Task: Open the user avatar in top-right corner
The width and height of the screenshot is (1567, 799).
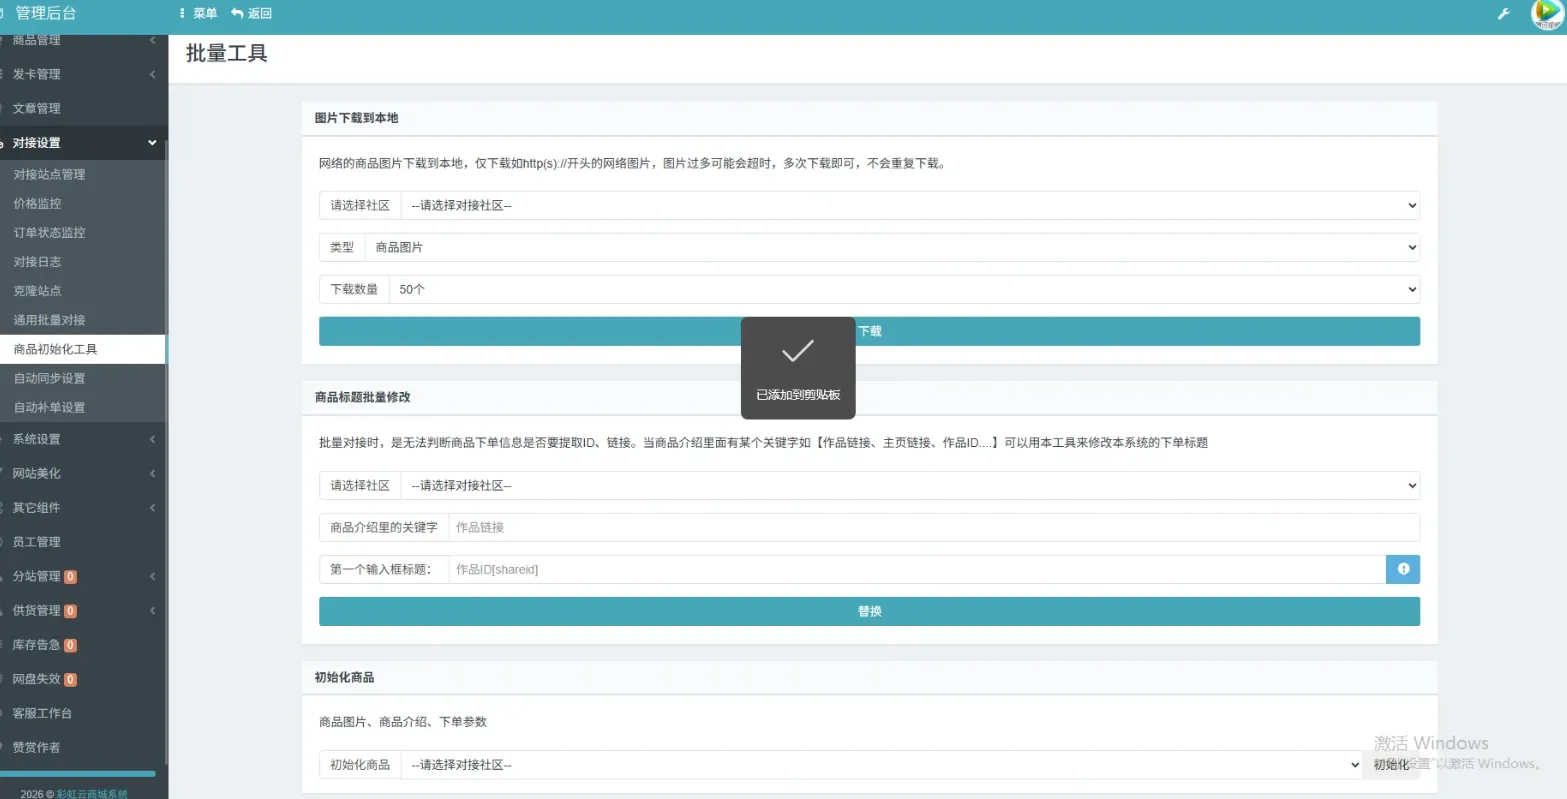Action: tap(1546, 14)
